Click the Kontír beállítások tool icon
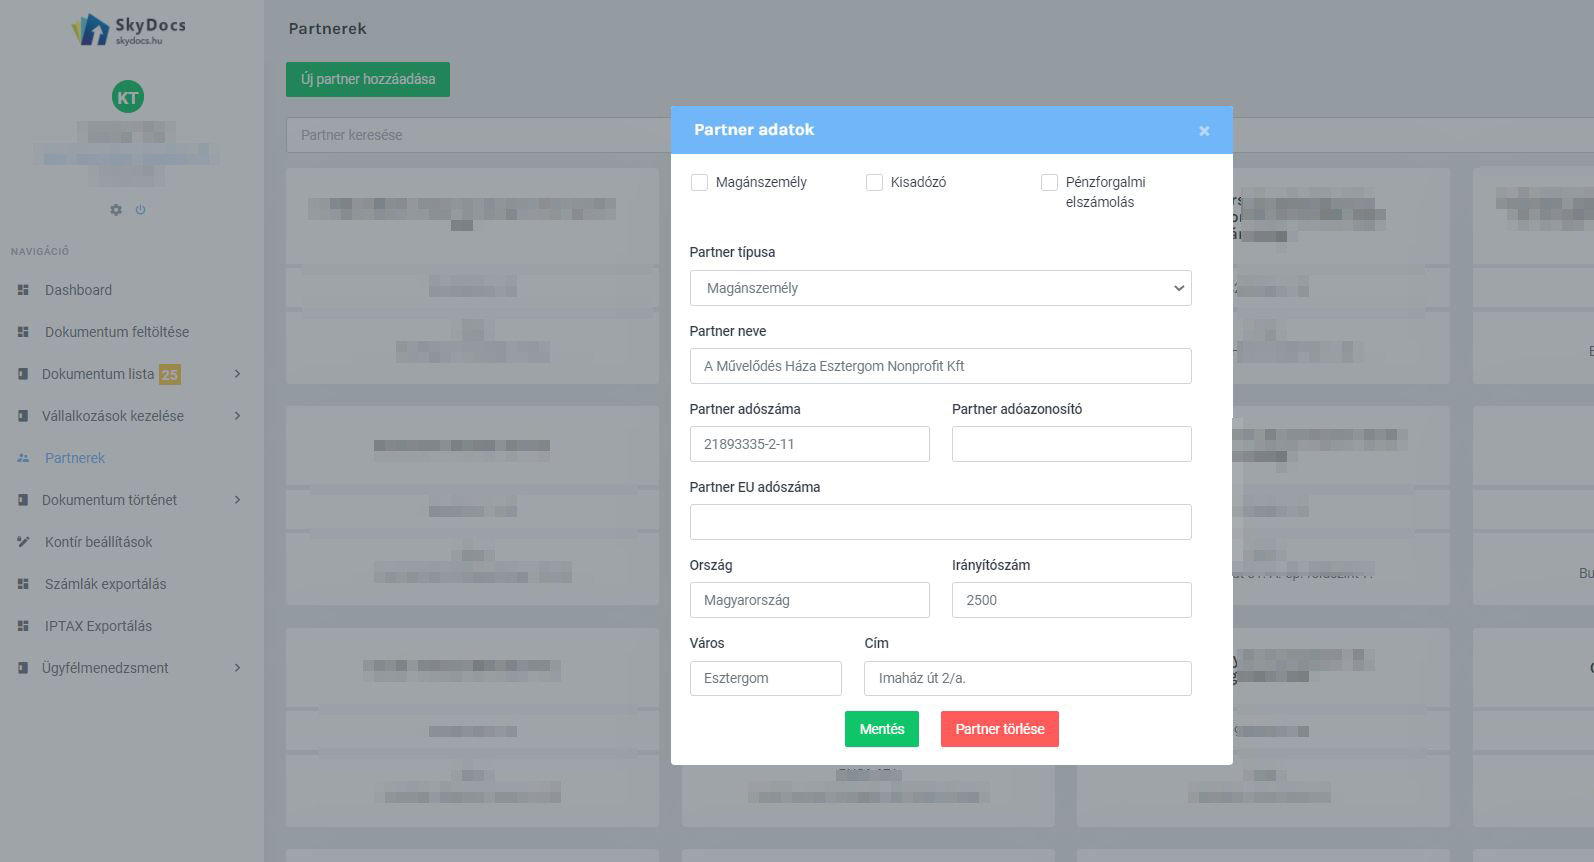1594x862 pixels. point(23,542)
